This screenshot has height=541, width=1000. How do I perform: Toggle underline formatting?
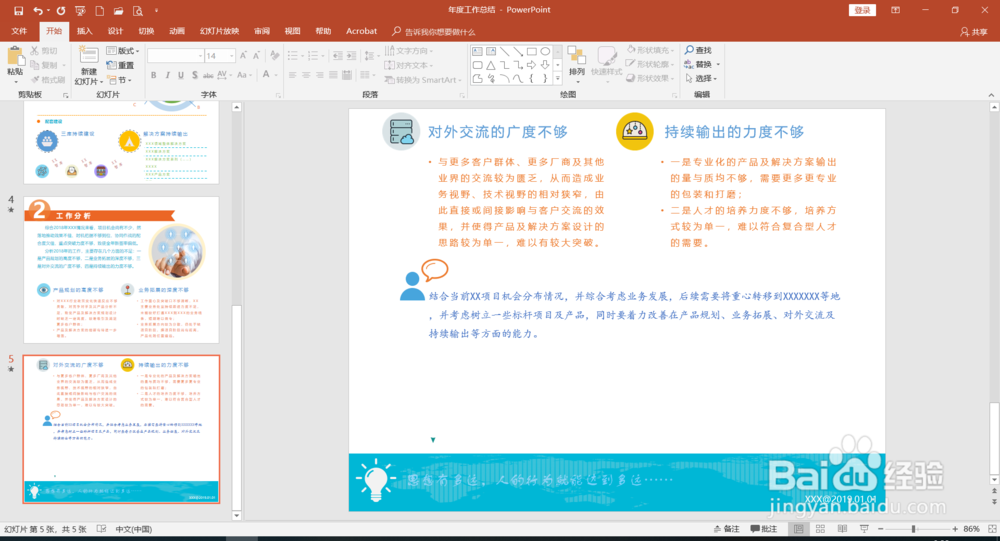point(180,75)
